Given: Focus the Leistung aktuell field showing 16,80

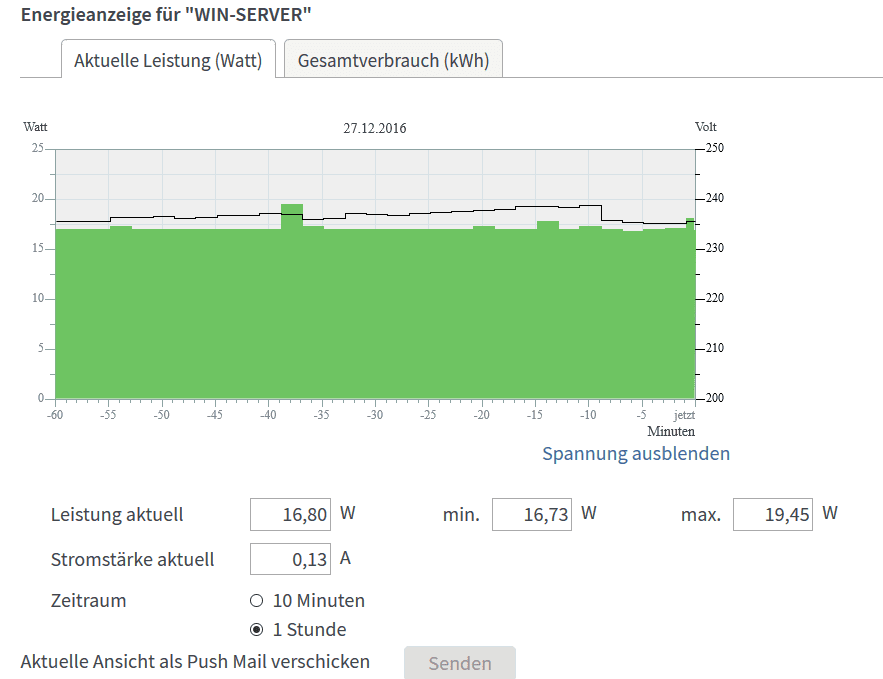Looking at the screenshot, I should pos(290,514).
